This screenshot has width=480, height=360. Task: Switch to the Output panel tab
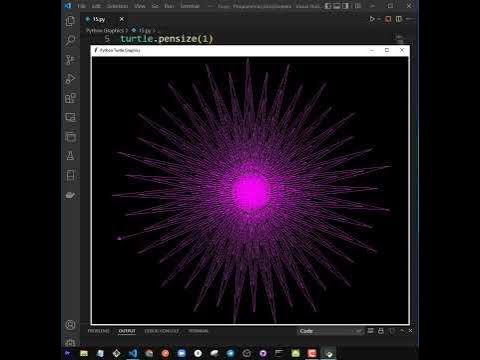(127, 331)
